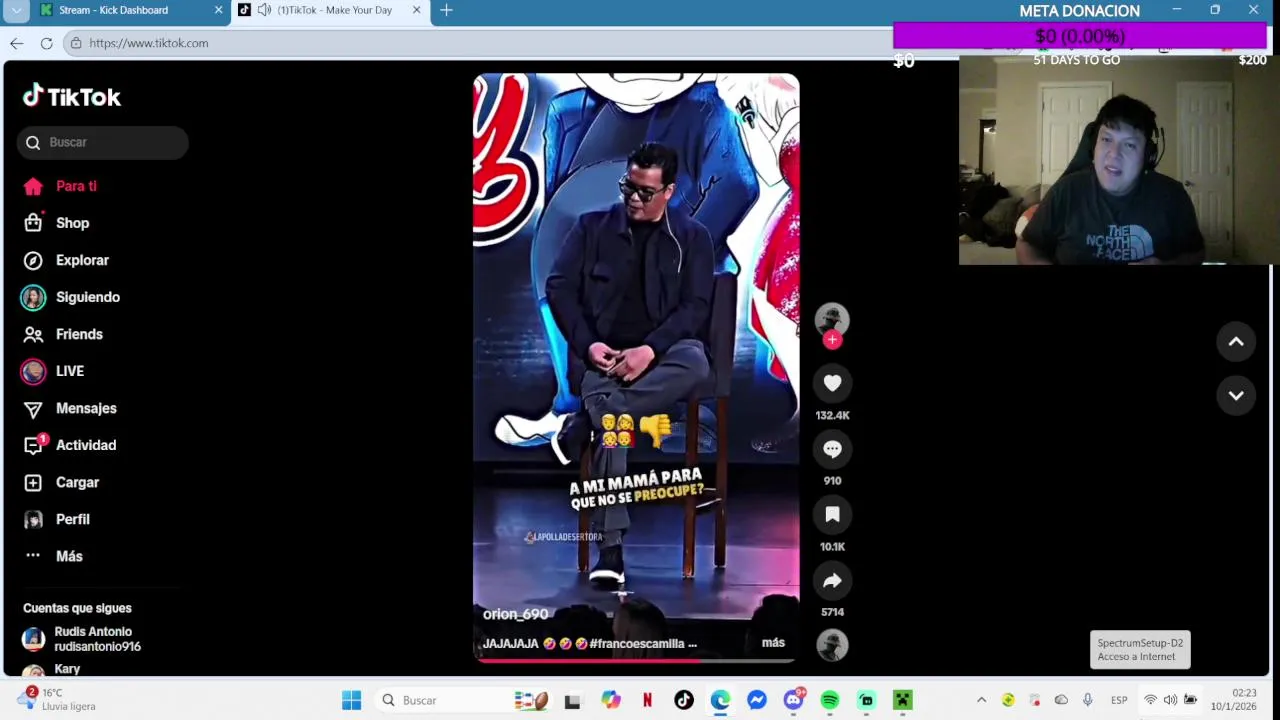Open Messenger from the taskbar

click(x=757, y=700)
